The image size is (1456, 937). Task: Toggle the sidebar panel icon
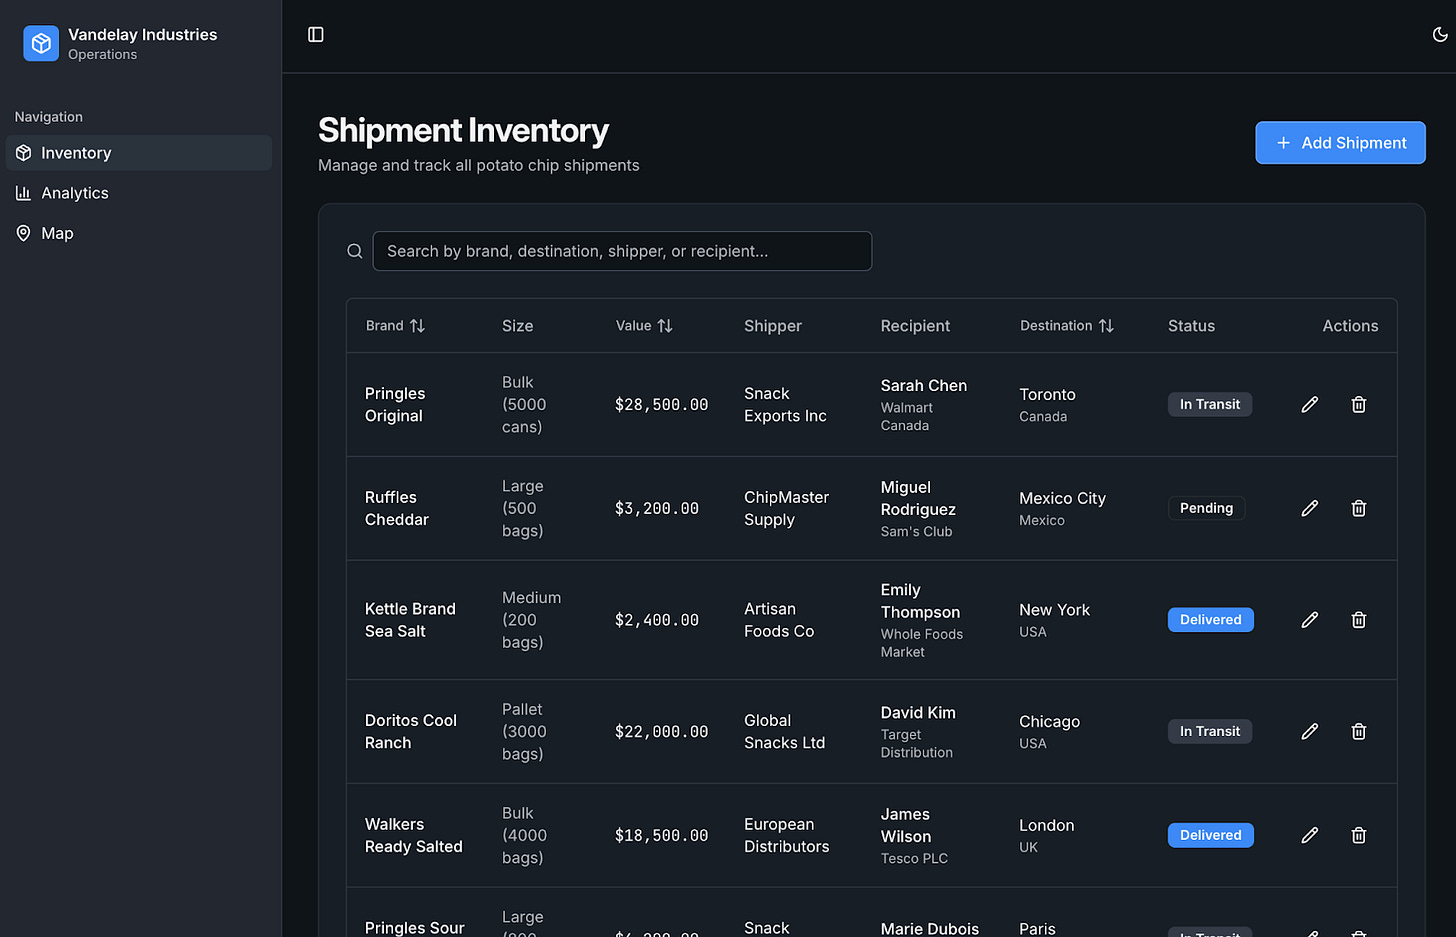[316, 35]
